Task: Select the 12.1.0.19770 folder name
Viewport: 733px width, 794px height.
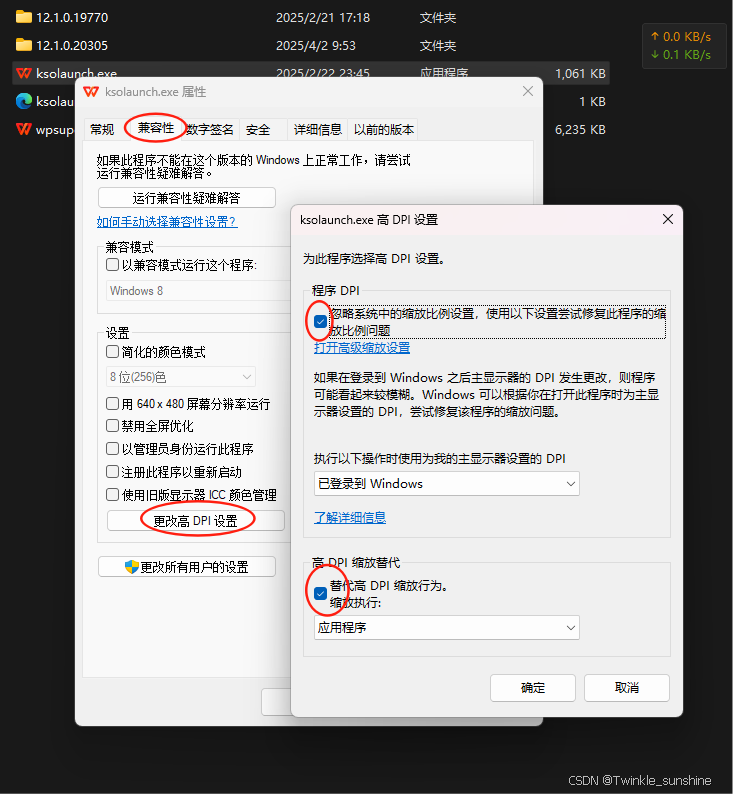Action: [72, 18]
